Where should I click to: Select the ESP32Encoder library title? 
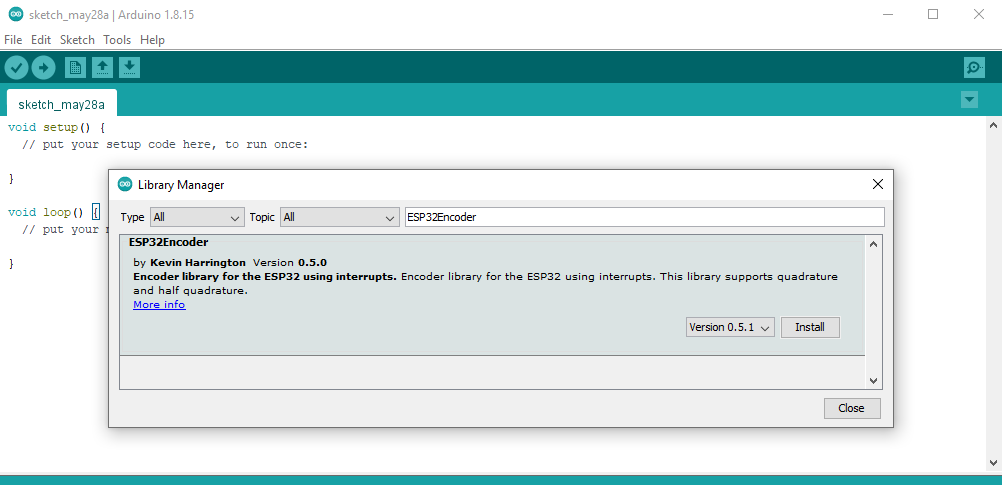click(169, 242)
